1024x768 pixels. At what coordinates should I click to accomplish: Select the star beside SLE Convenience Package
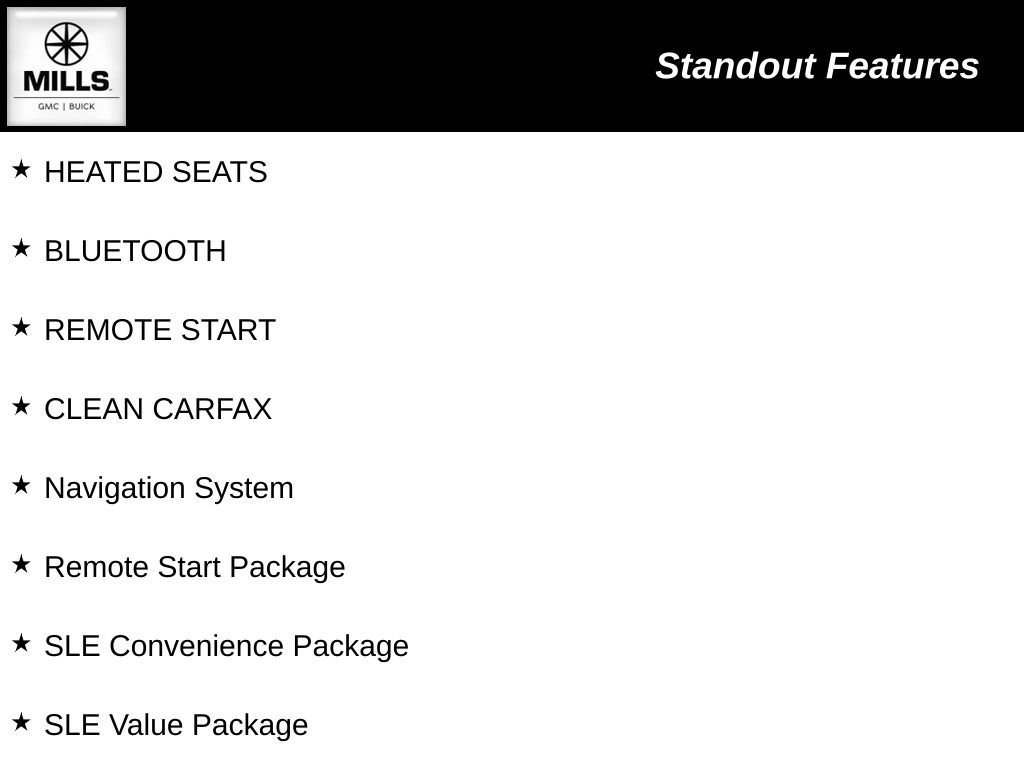21,643
